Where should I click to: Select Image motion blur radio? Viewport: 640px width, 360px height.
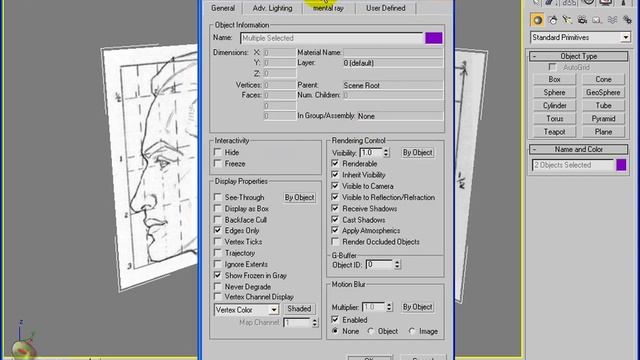[x=412, y=331]
